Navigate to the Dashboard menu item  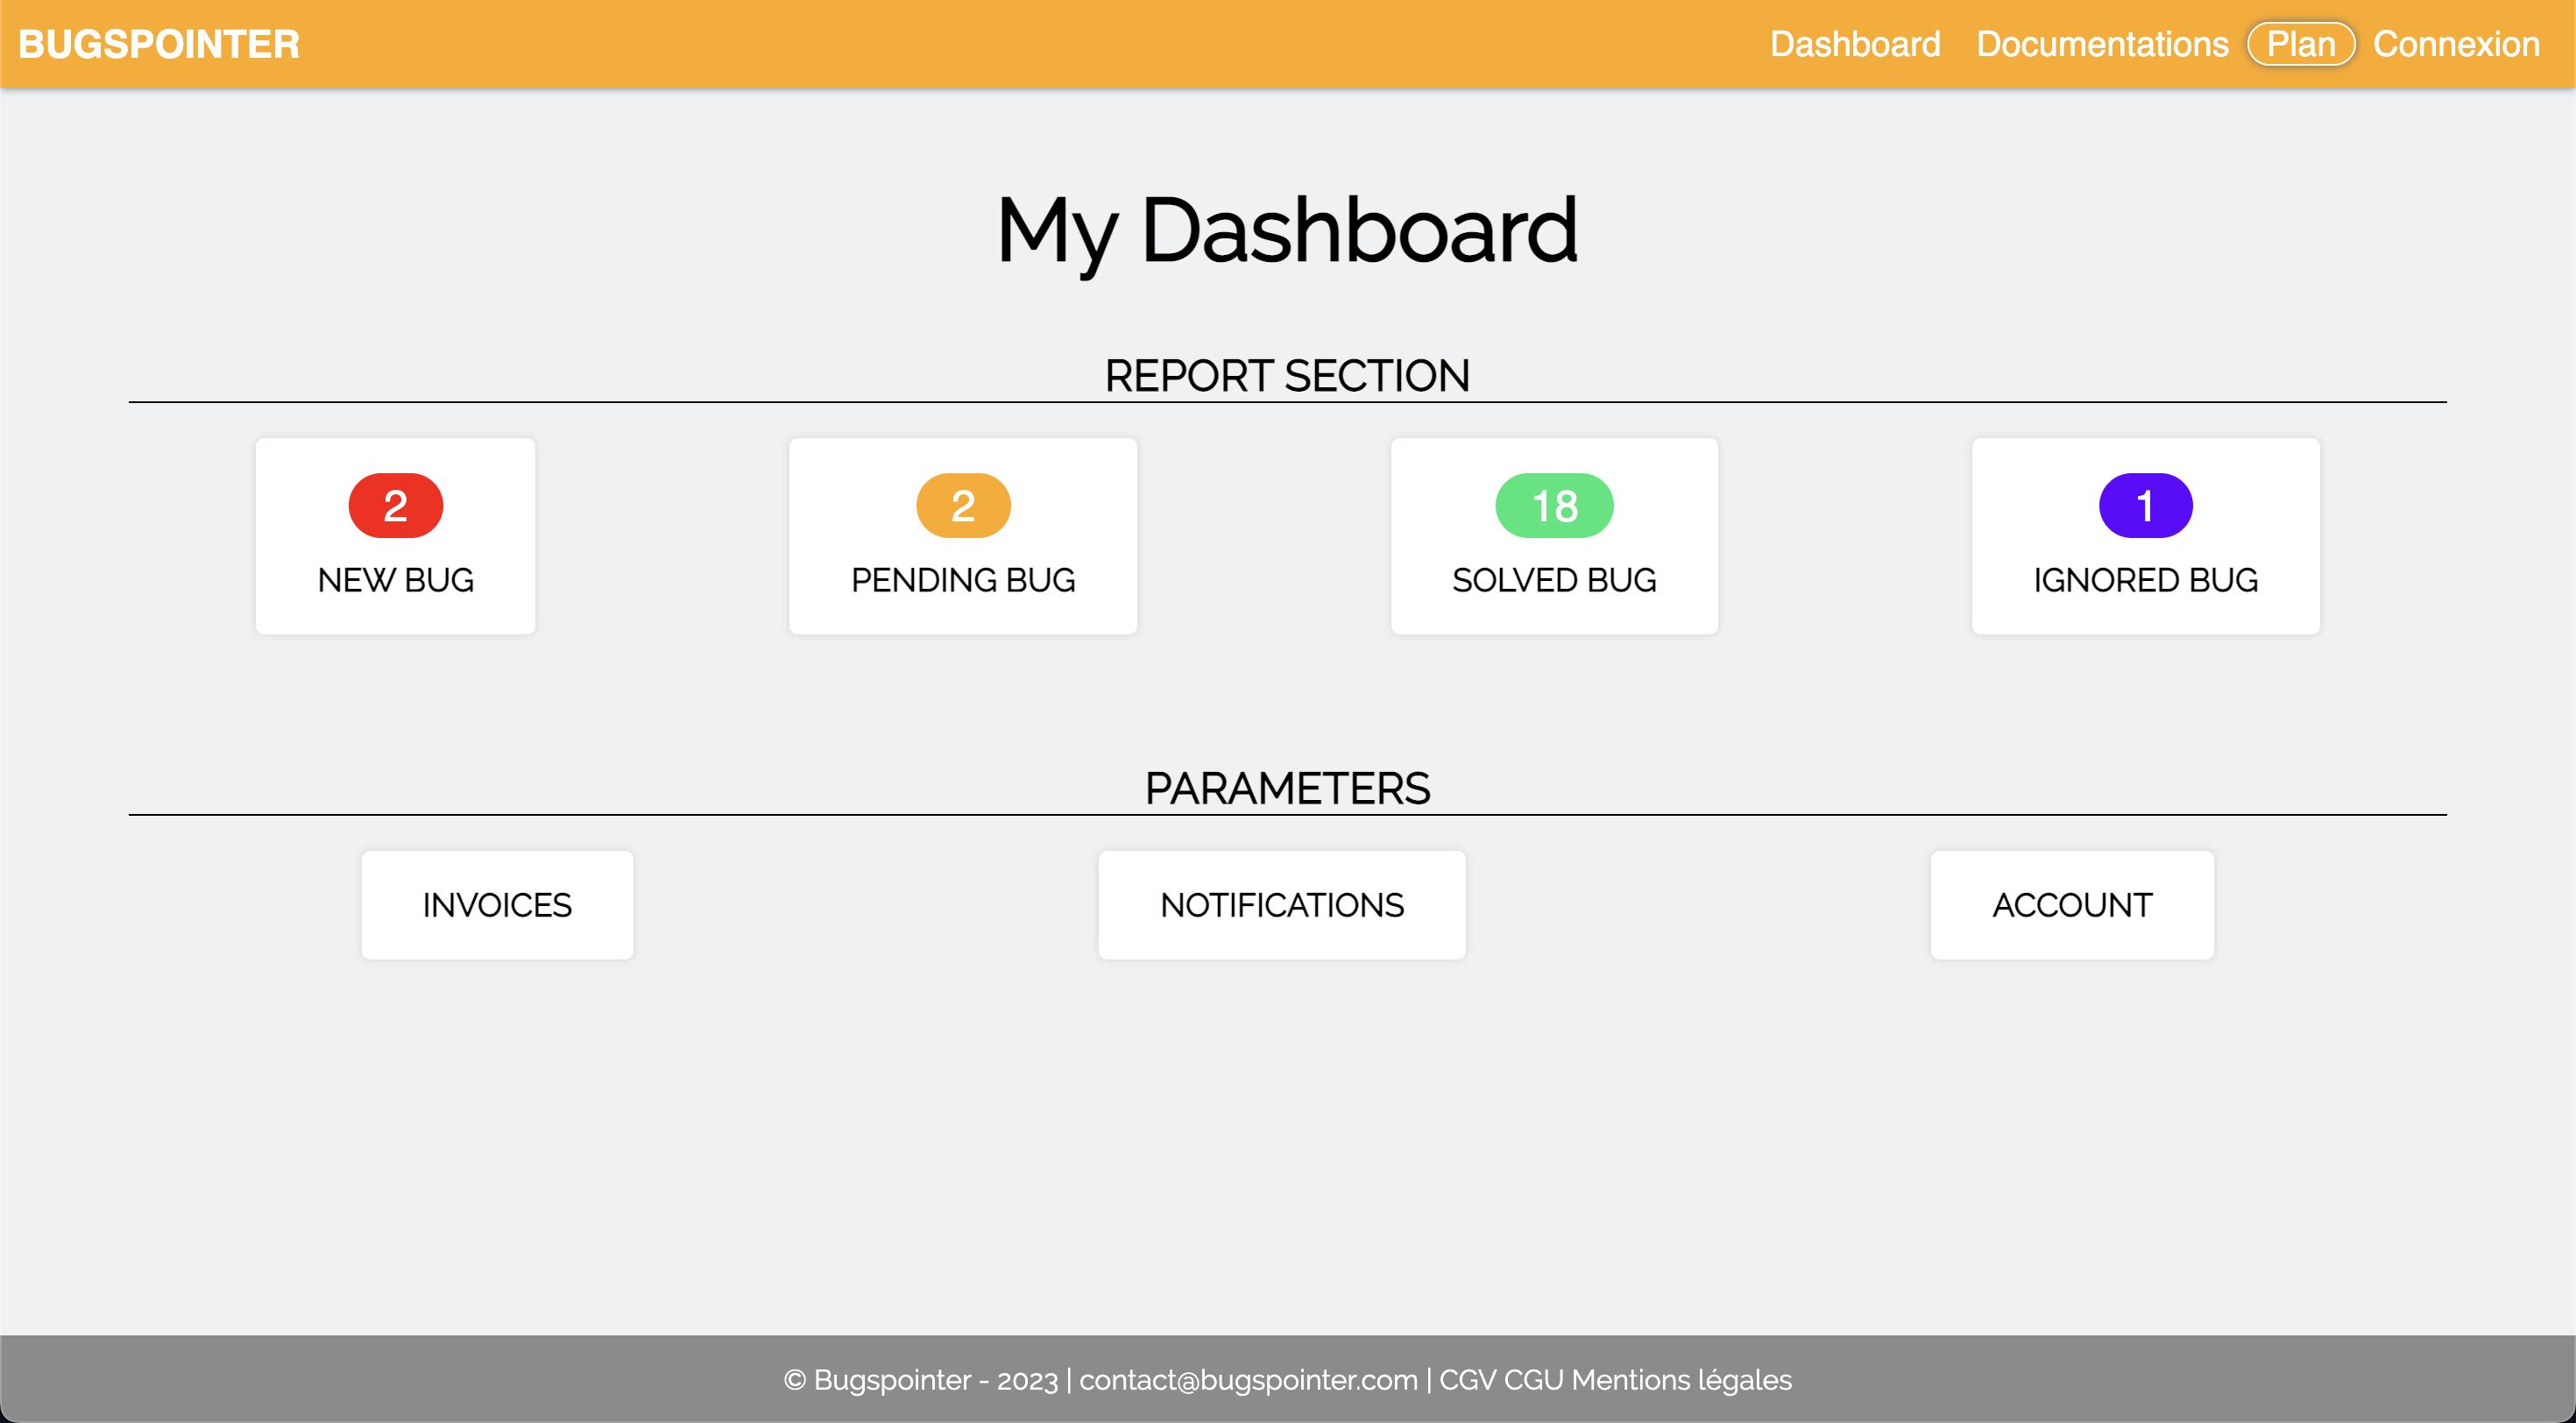[1856, 43]
